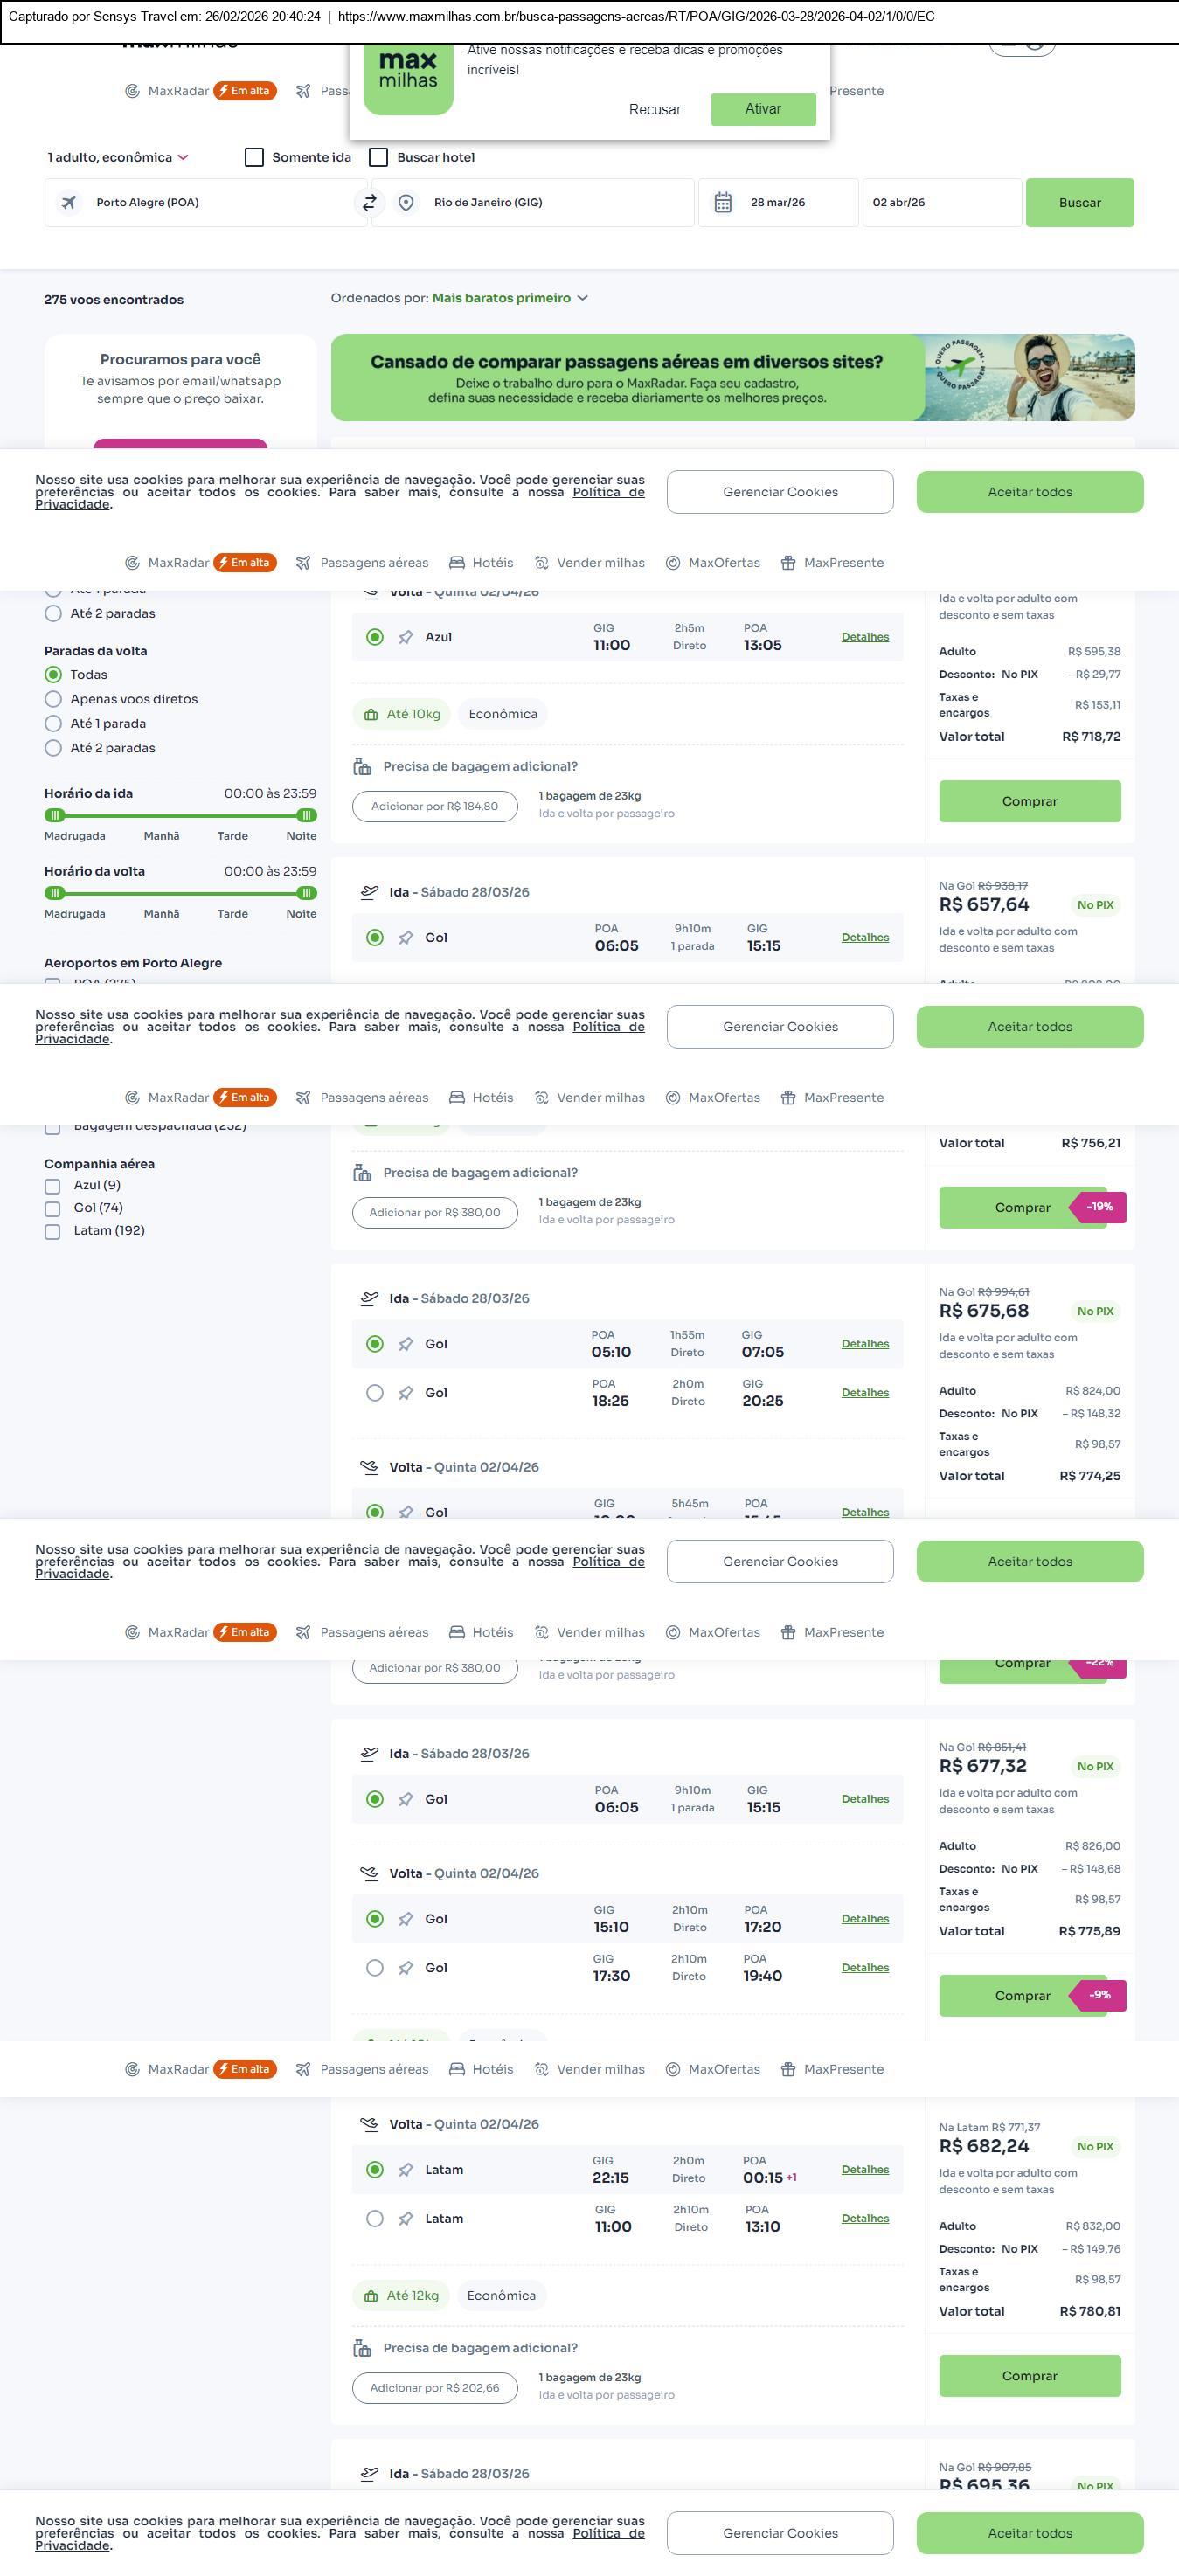1179x2576 pixels.
Task: Click the pin icon next to Azul flight
Action: [x=405, y=638]
